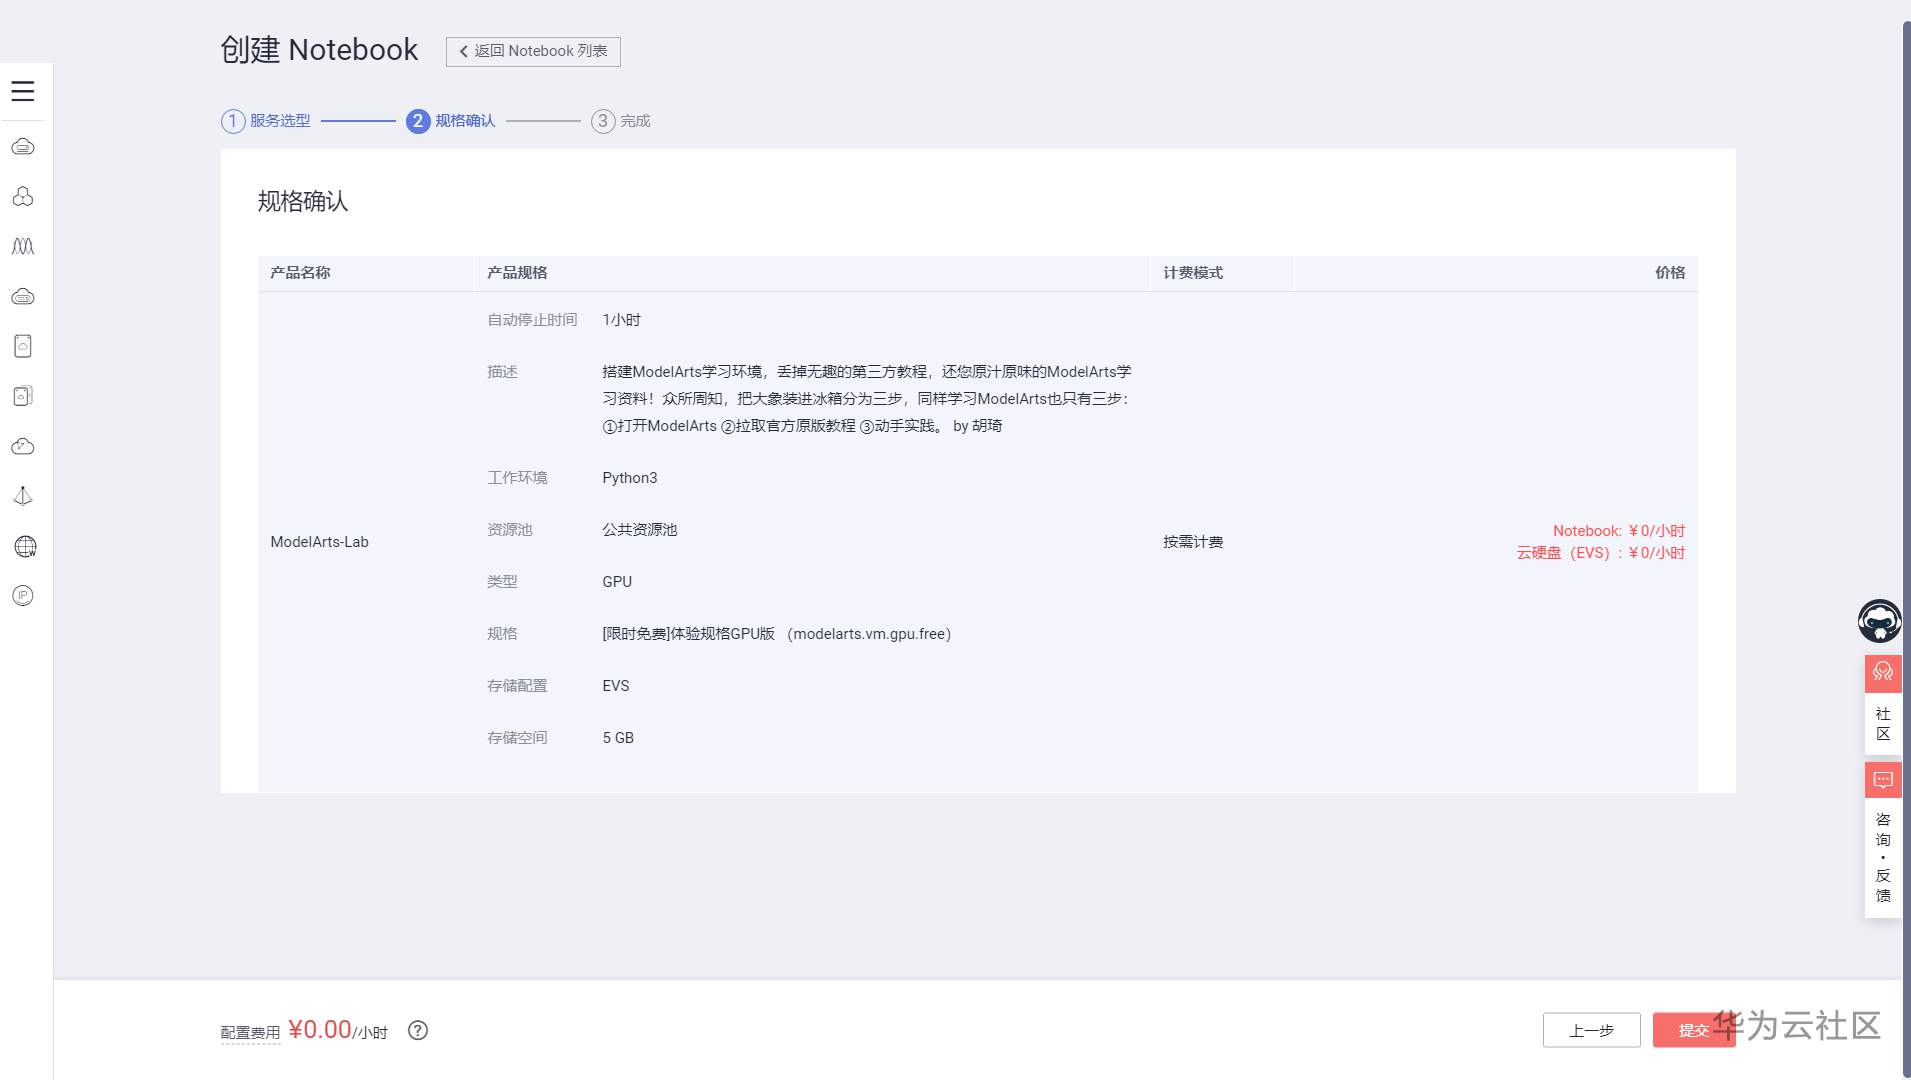Image resolution: width=1911 pixels, height=1080 pixels.
Task: Click the description text starting 搭建ModelArts学习环境
Action: 867,399
